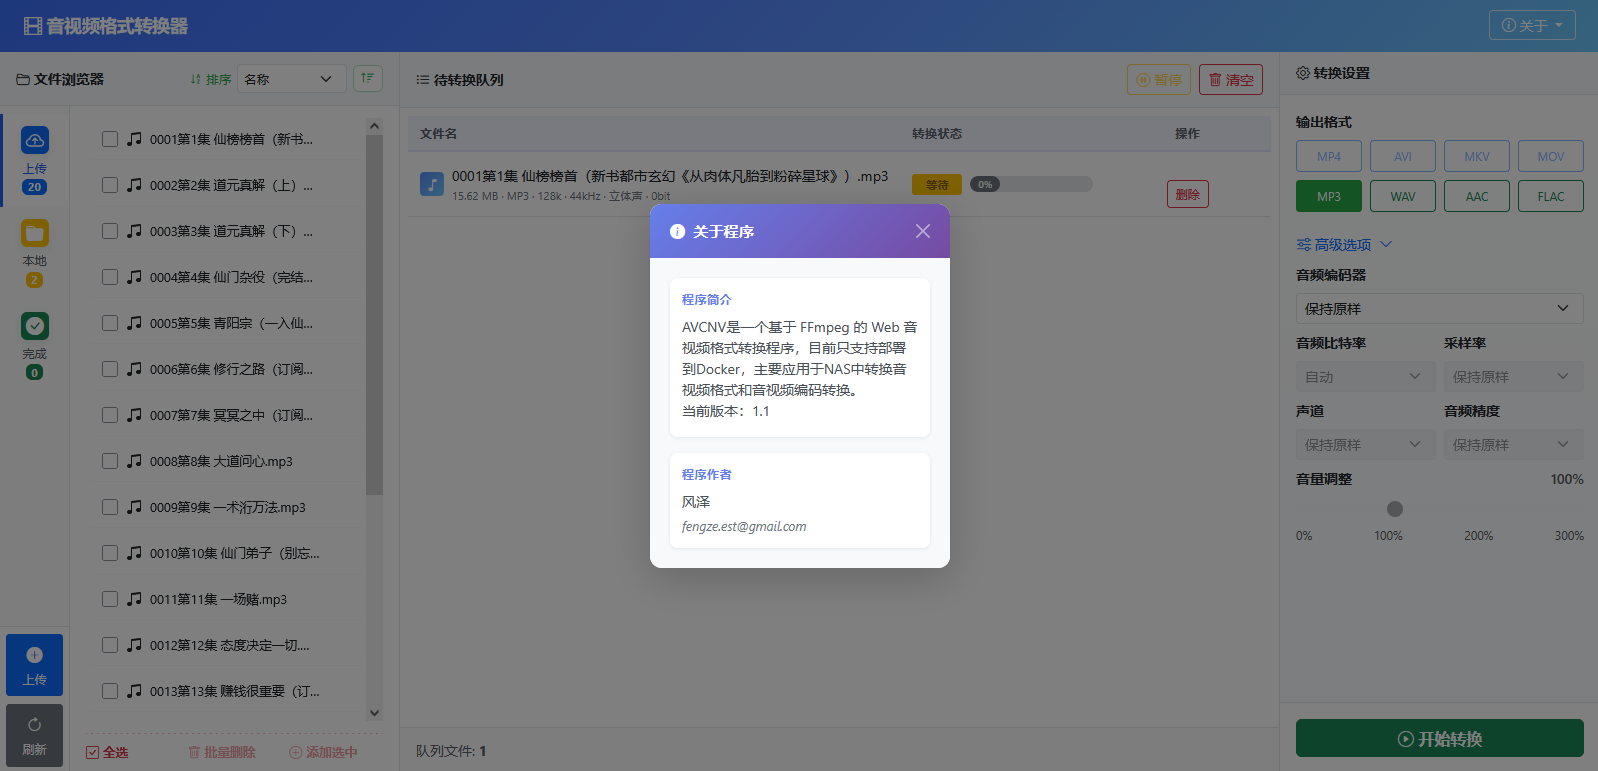
Task: Tick checkbox for 0002第2集 道元真解 file
Action: (x=110, y=185)
